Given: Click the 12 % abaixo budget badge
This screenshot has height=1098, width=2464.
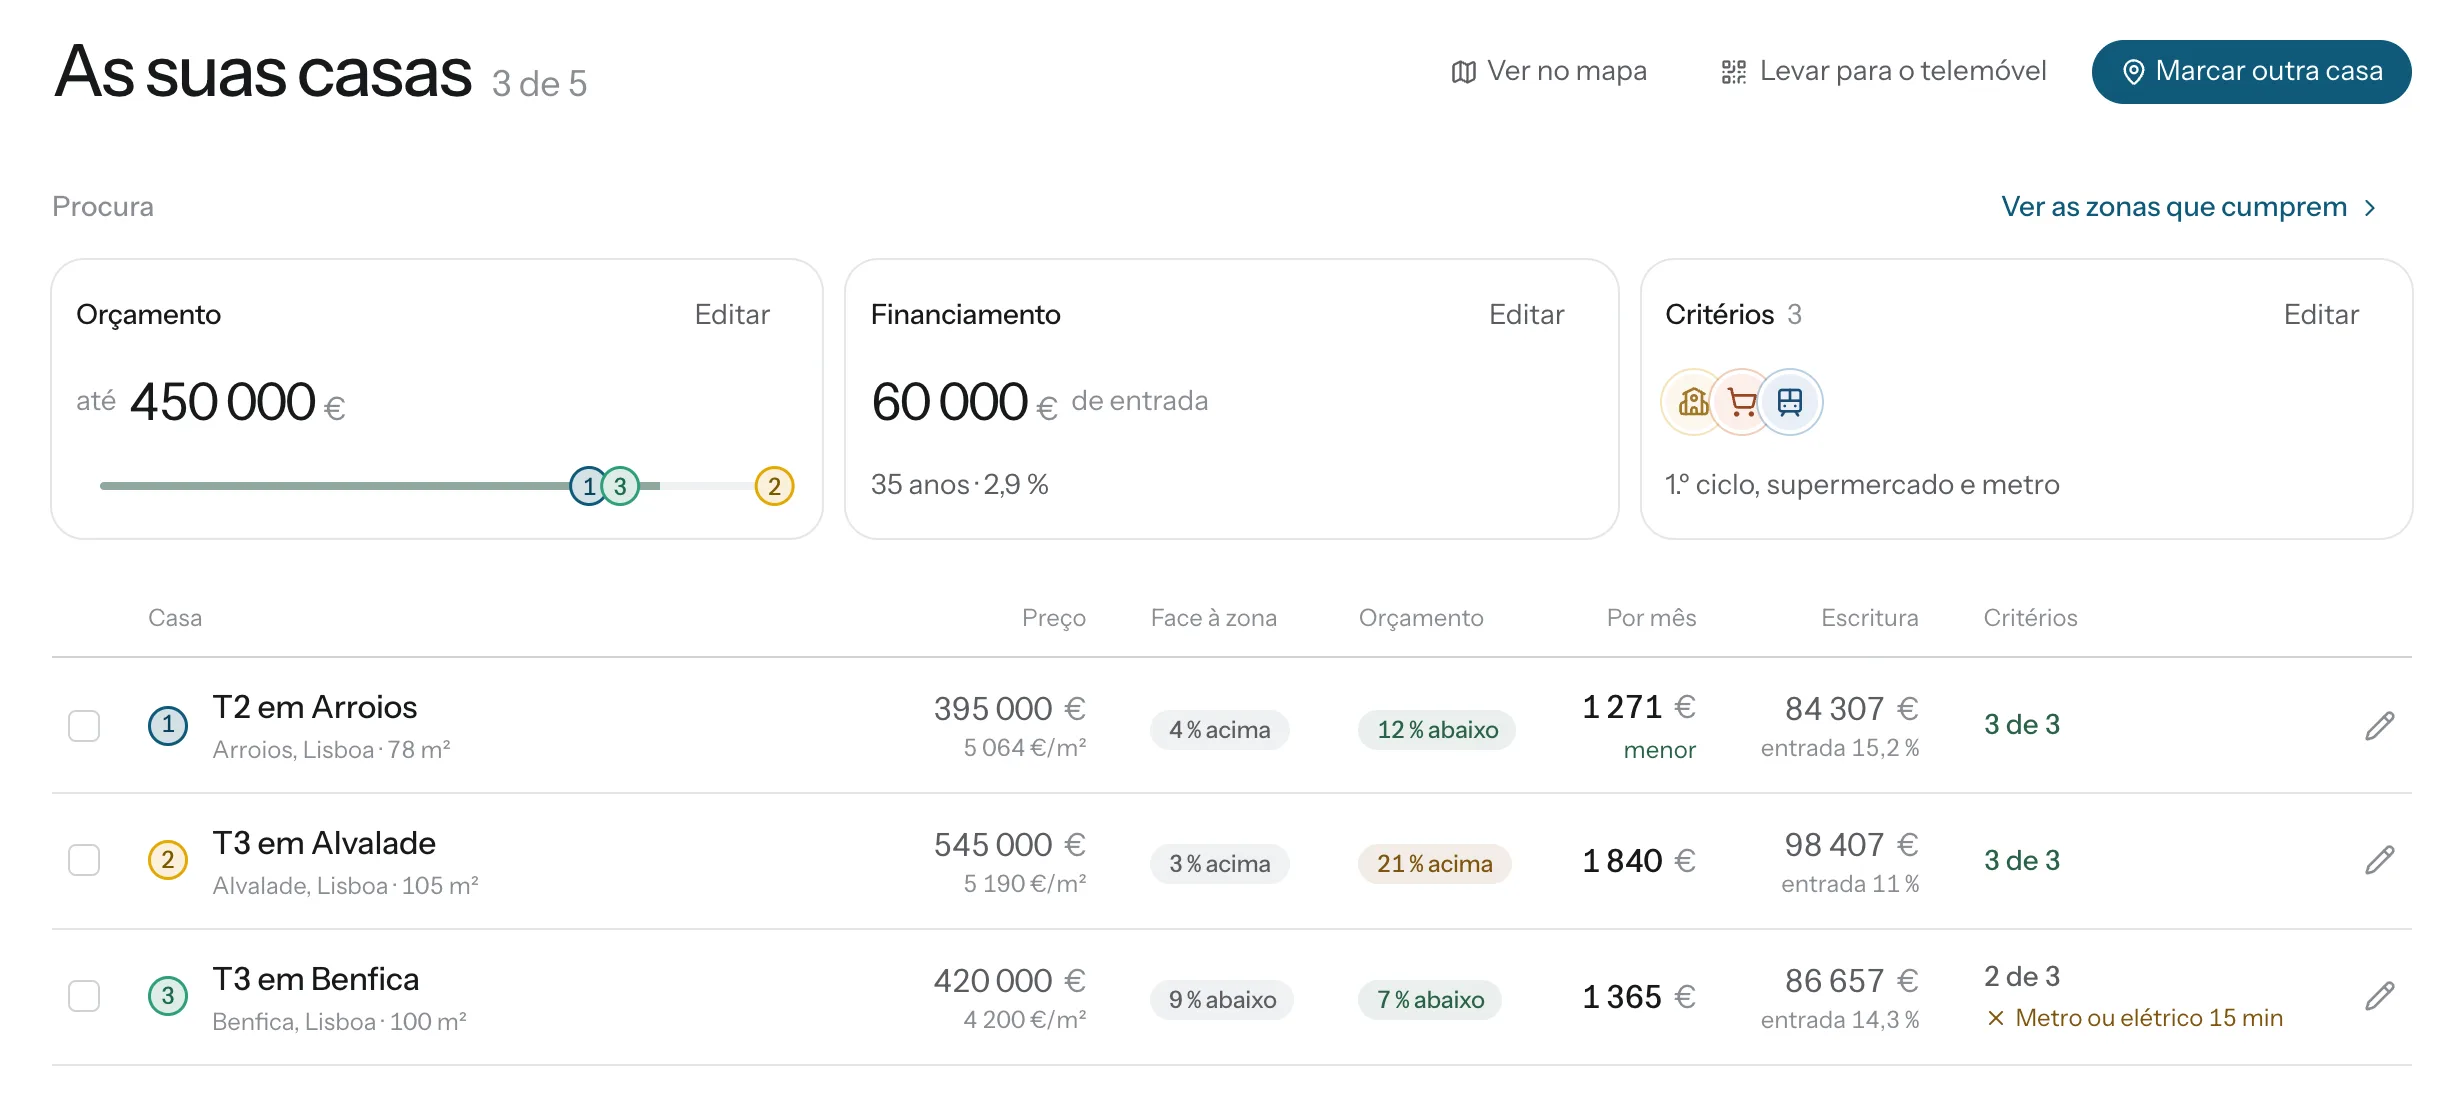Looking at the screenshot, I should (x=1437, y=730).
